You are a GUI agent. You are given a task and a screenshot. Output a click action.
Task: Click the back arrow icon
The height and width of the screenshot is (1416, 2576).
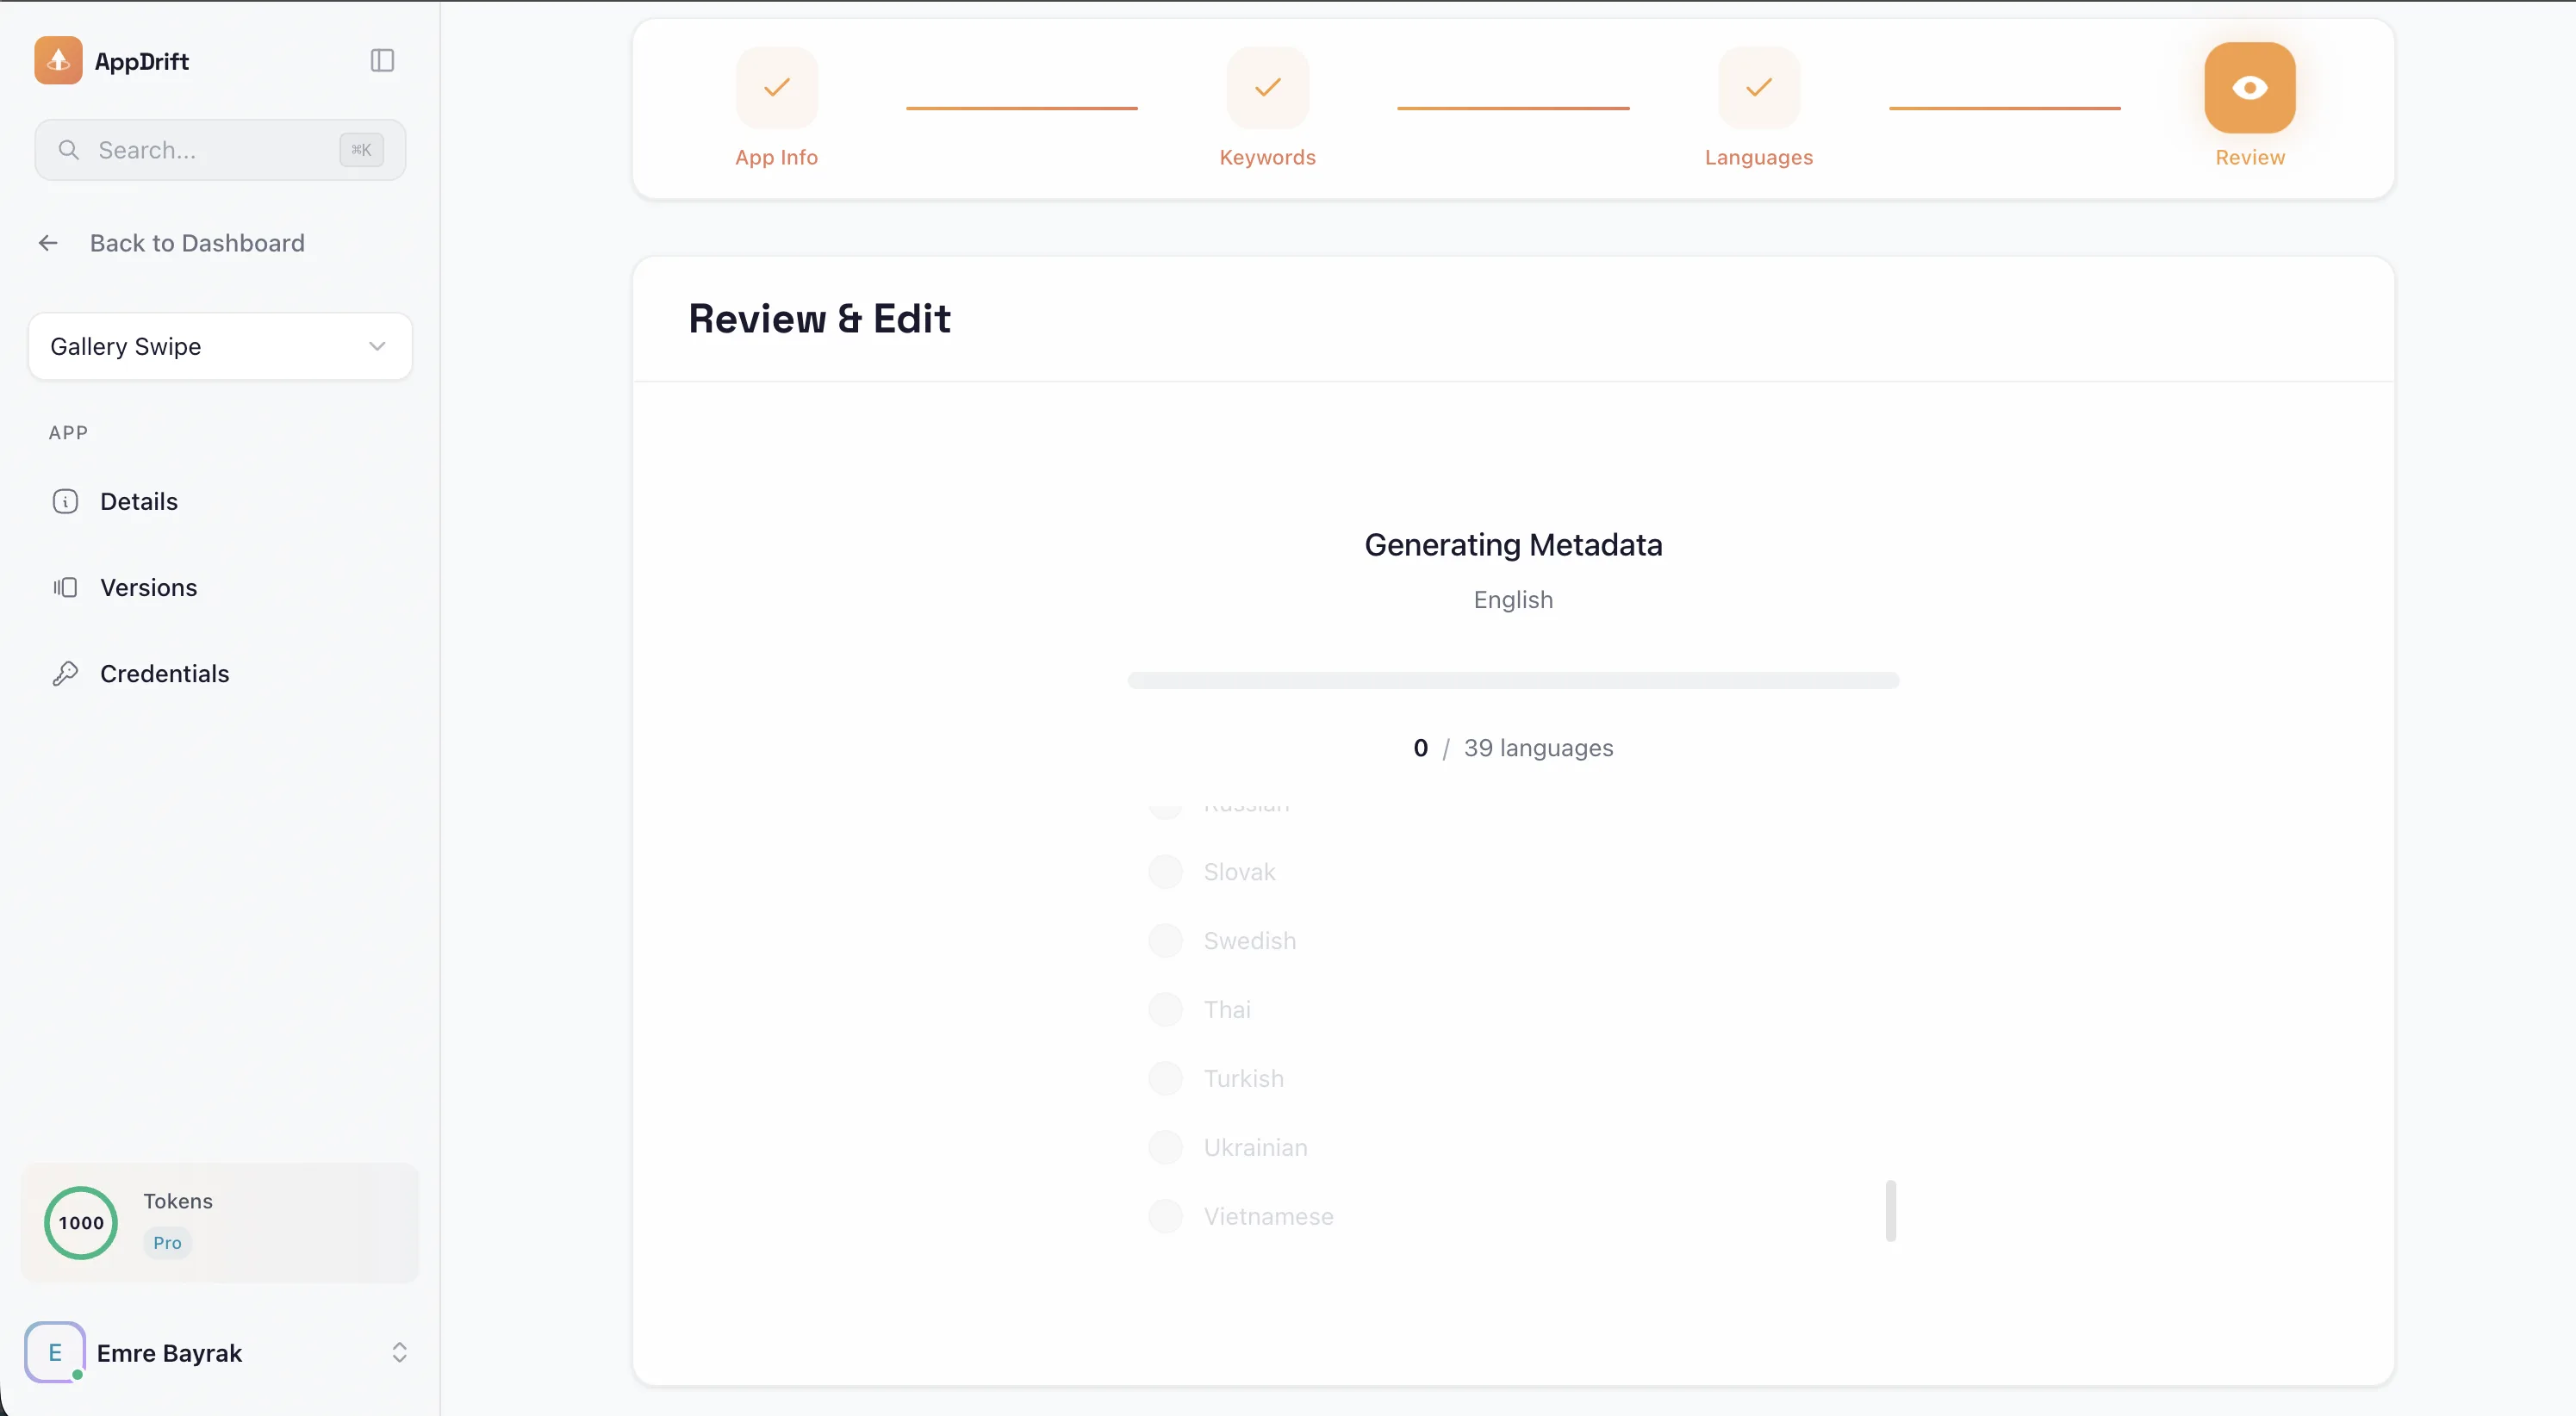coord(48,243)
